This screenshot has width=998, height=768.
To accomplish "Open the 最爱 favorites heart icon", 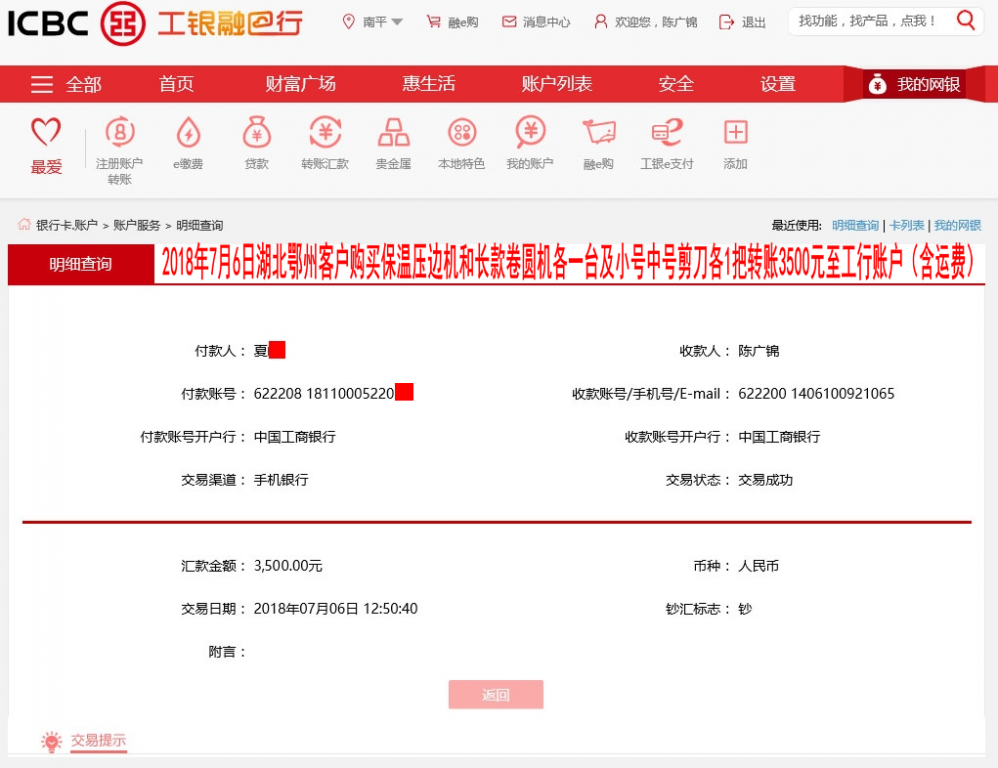I will click(45, 142).
